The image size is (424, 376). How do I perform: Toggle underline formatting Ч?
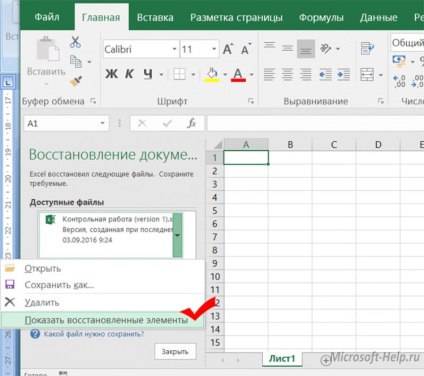pyautogui.click(x=148, y=74)
